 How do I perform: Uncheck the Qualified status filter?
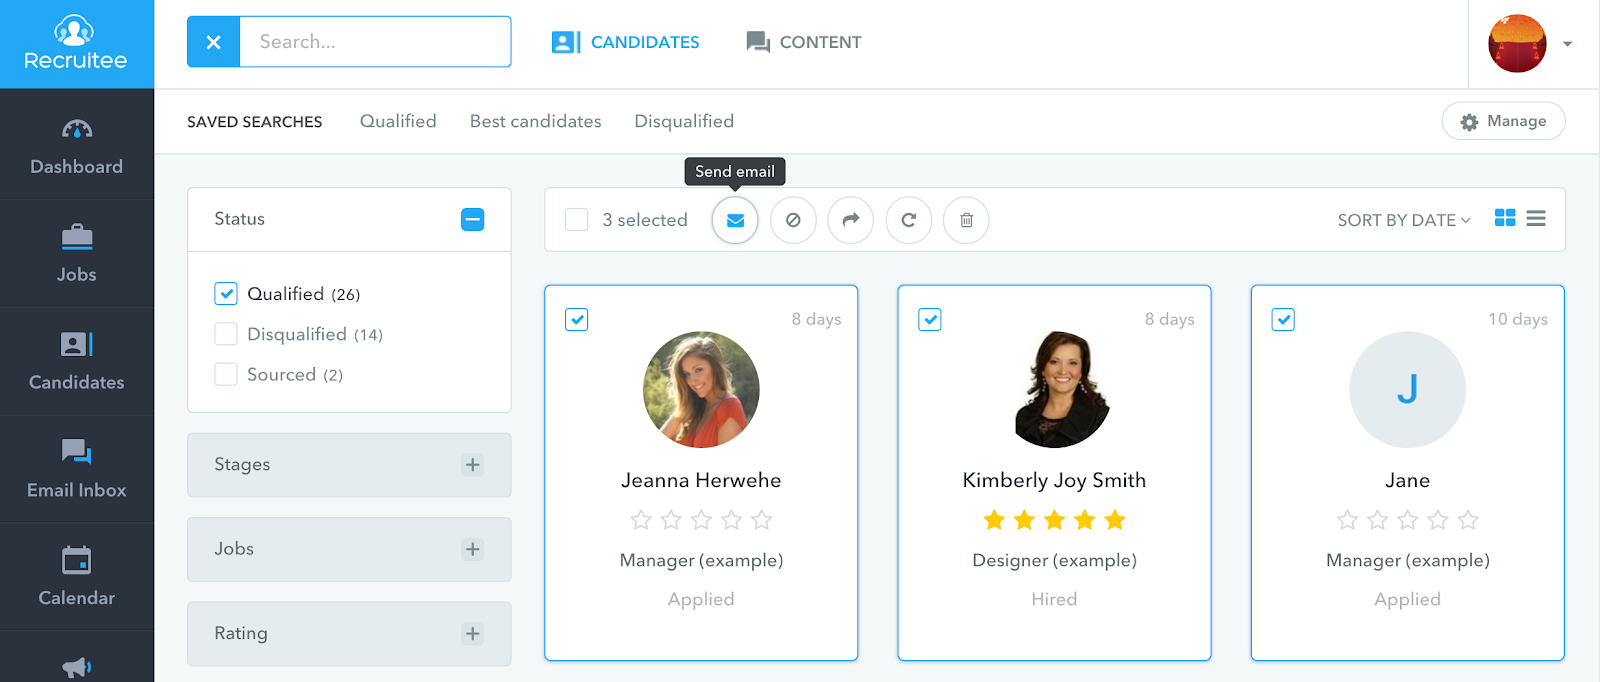[226, 293]
